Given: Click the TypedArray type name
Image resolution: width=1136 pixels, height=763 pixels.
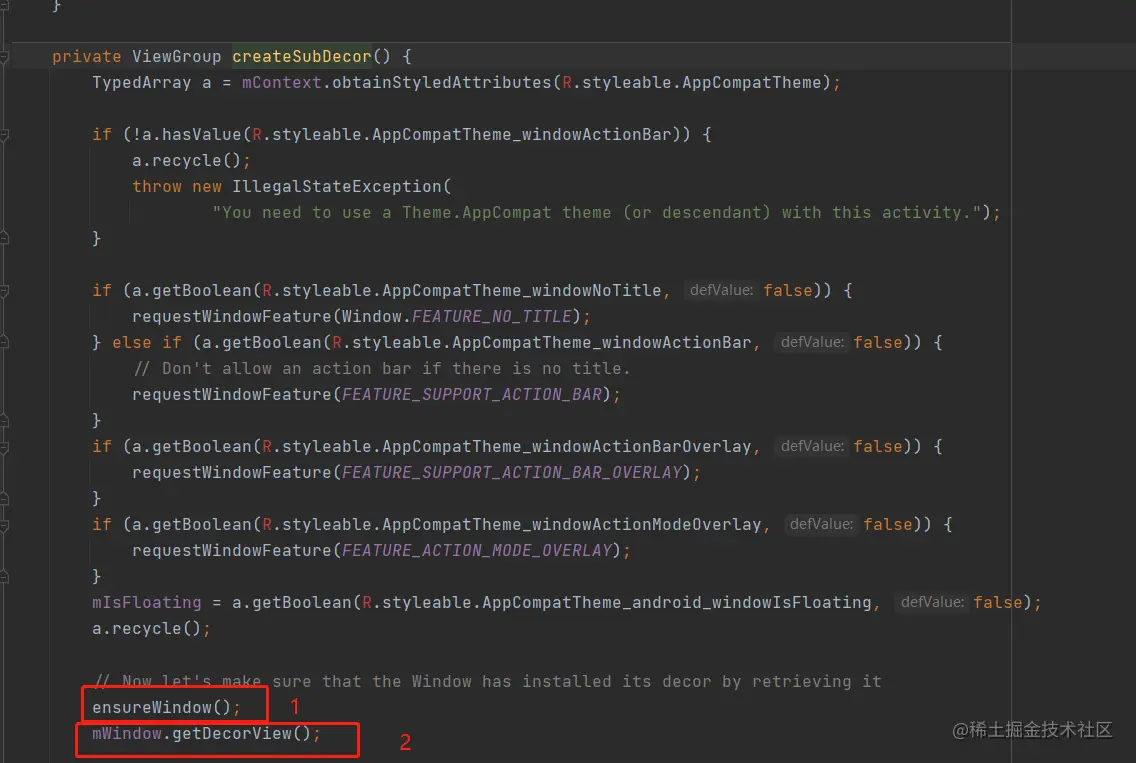Looking at the screenshot, I should coord(141,83).
